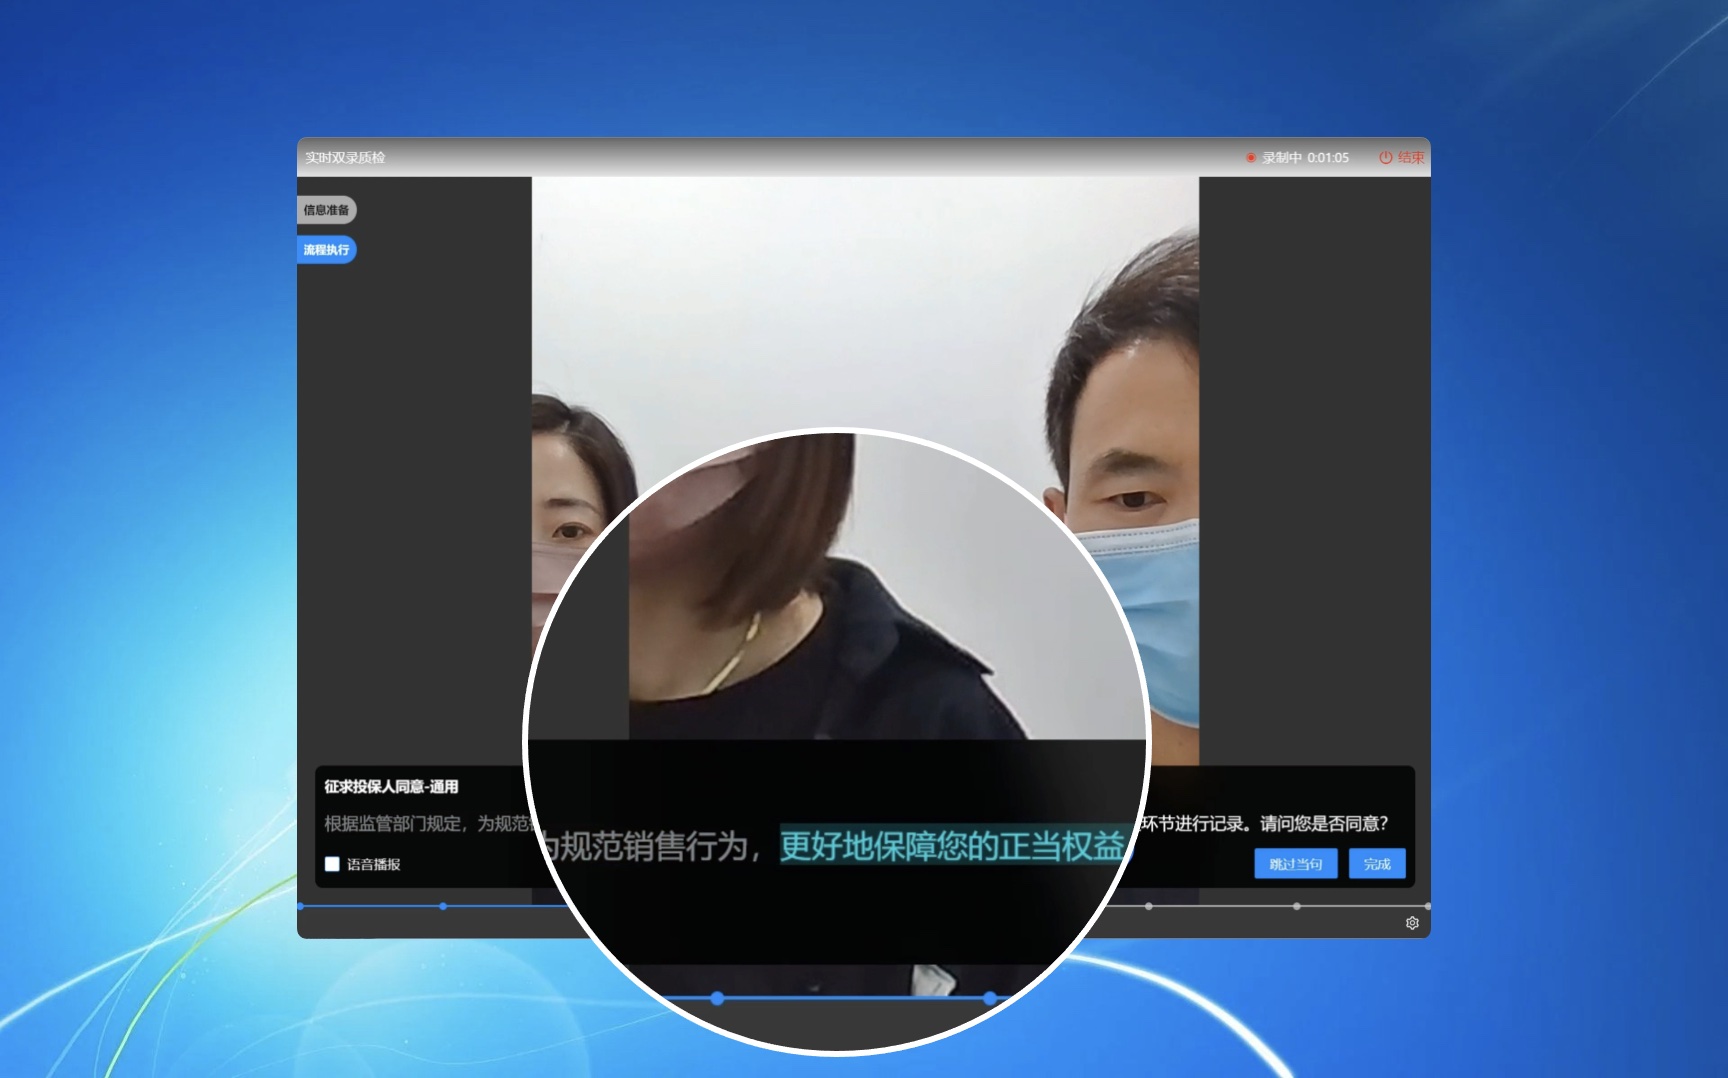Viewport: 1728px width, 1078px height.
Task: Switch to the 流程执行 tab
Action: click(326, 250)
